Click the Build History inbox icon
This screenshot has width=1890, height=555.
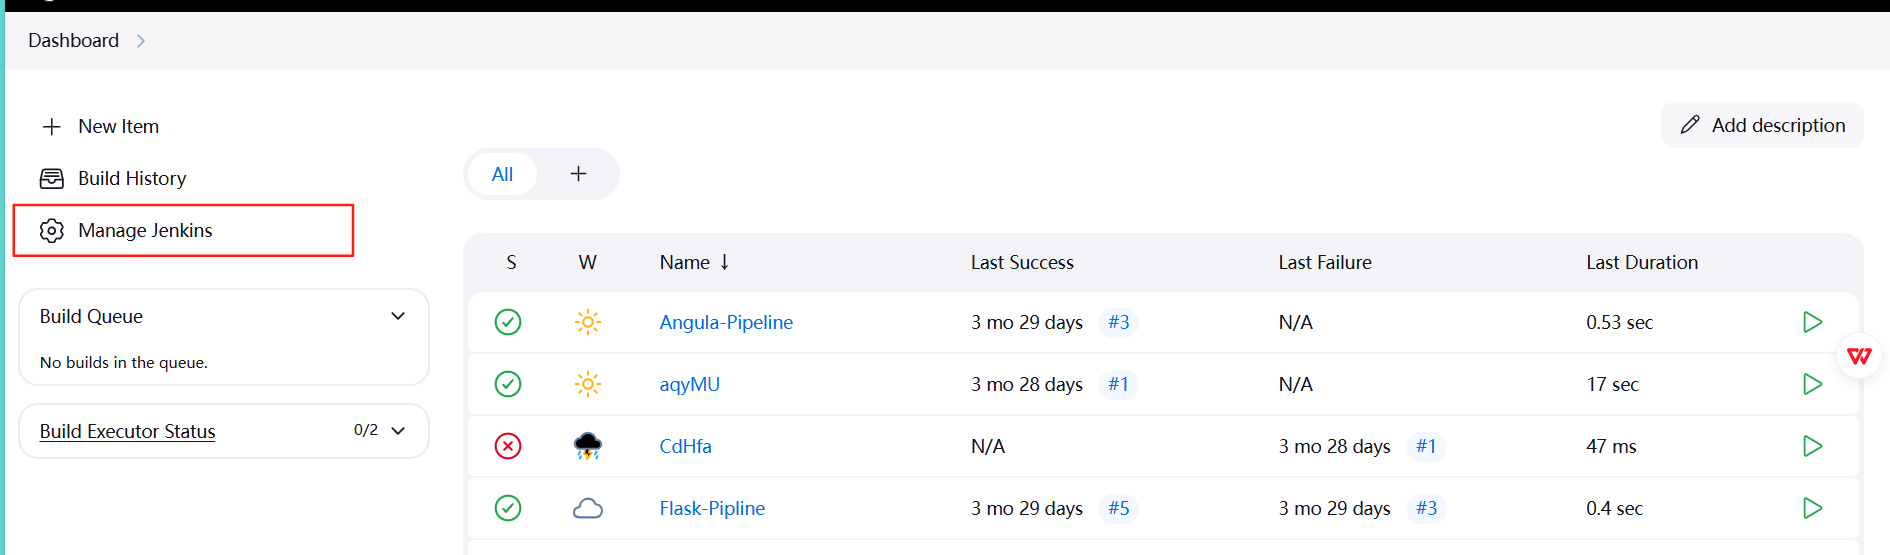pos(52,179)
